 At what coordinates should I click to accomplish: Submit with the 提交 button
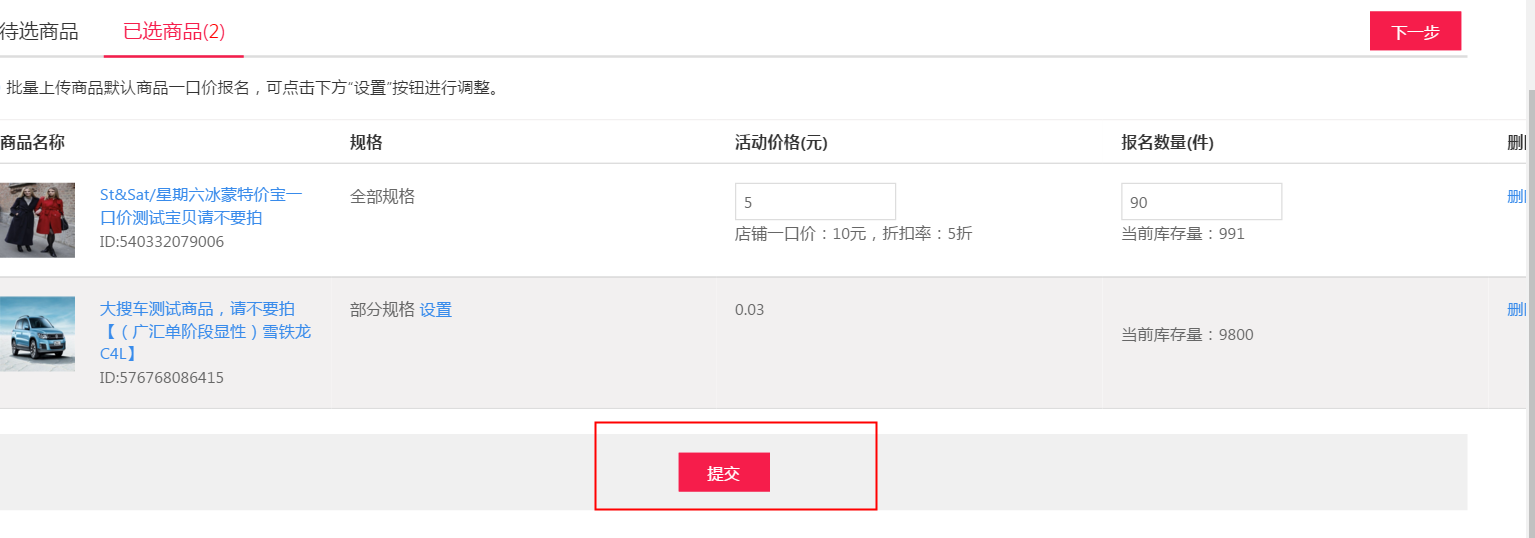coord(724,472)
